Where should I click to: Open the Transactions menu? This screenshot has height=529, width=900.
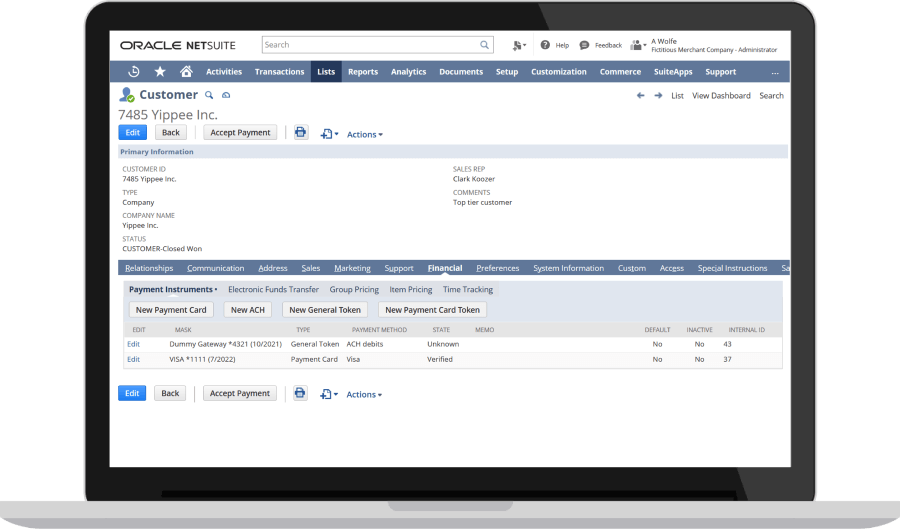click(280, 72)
